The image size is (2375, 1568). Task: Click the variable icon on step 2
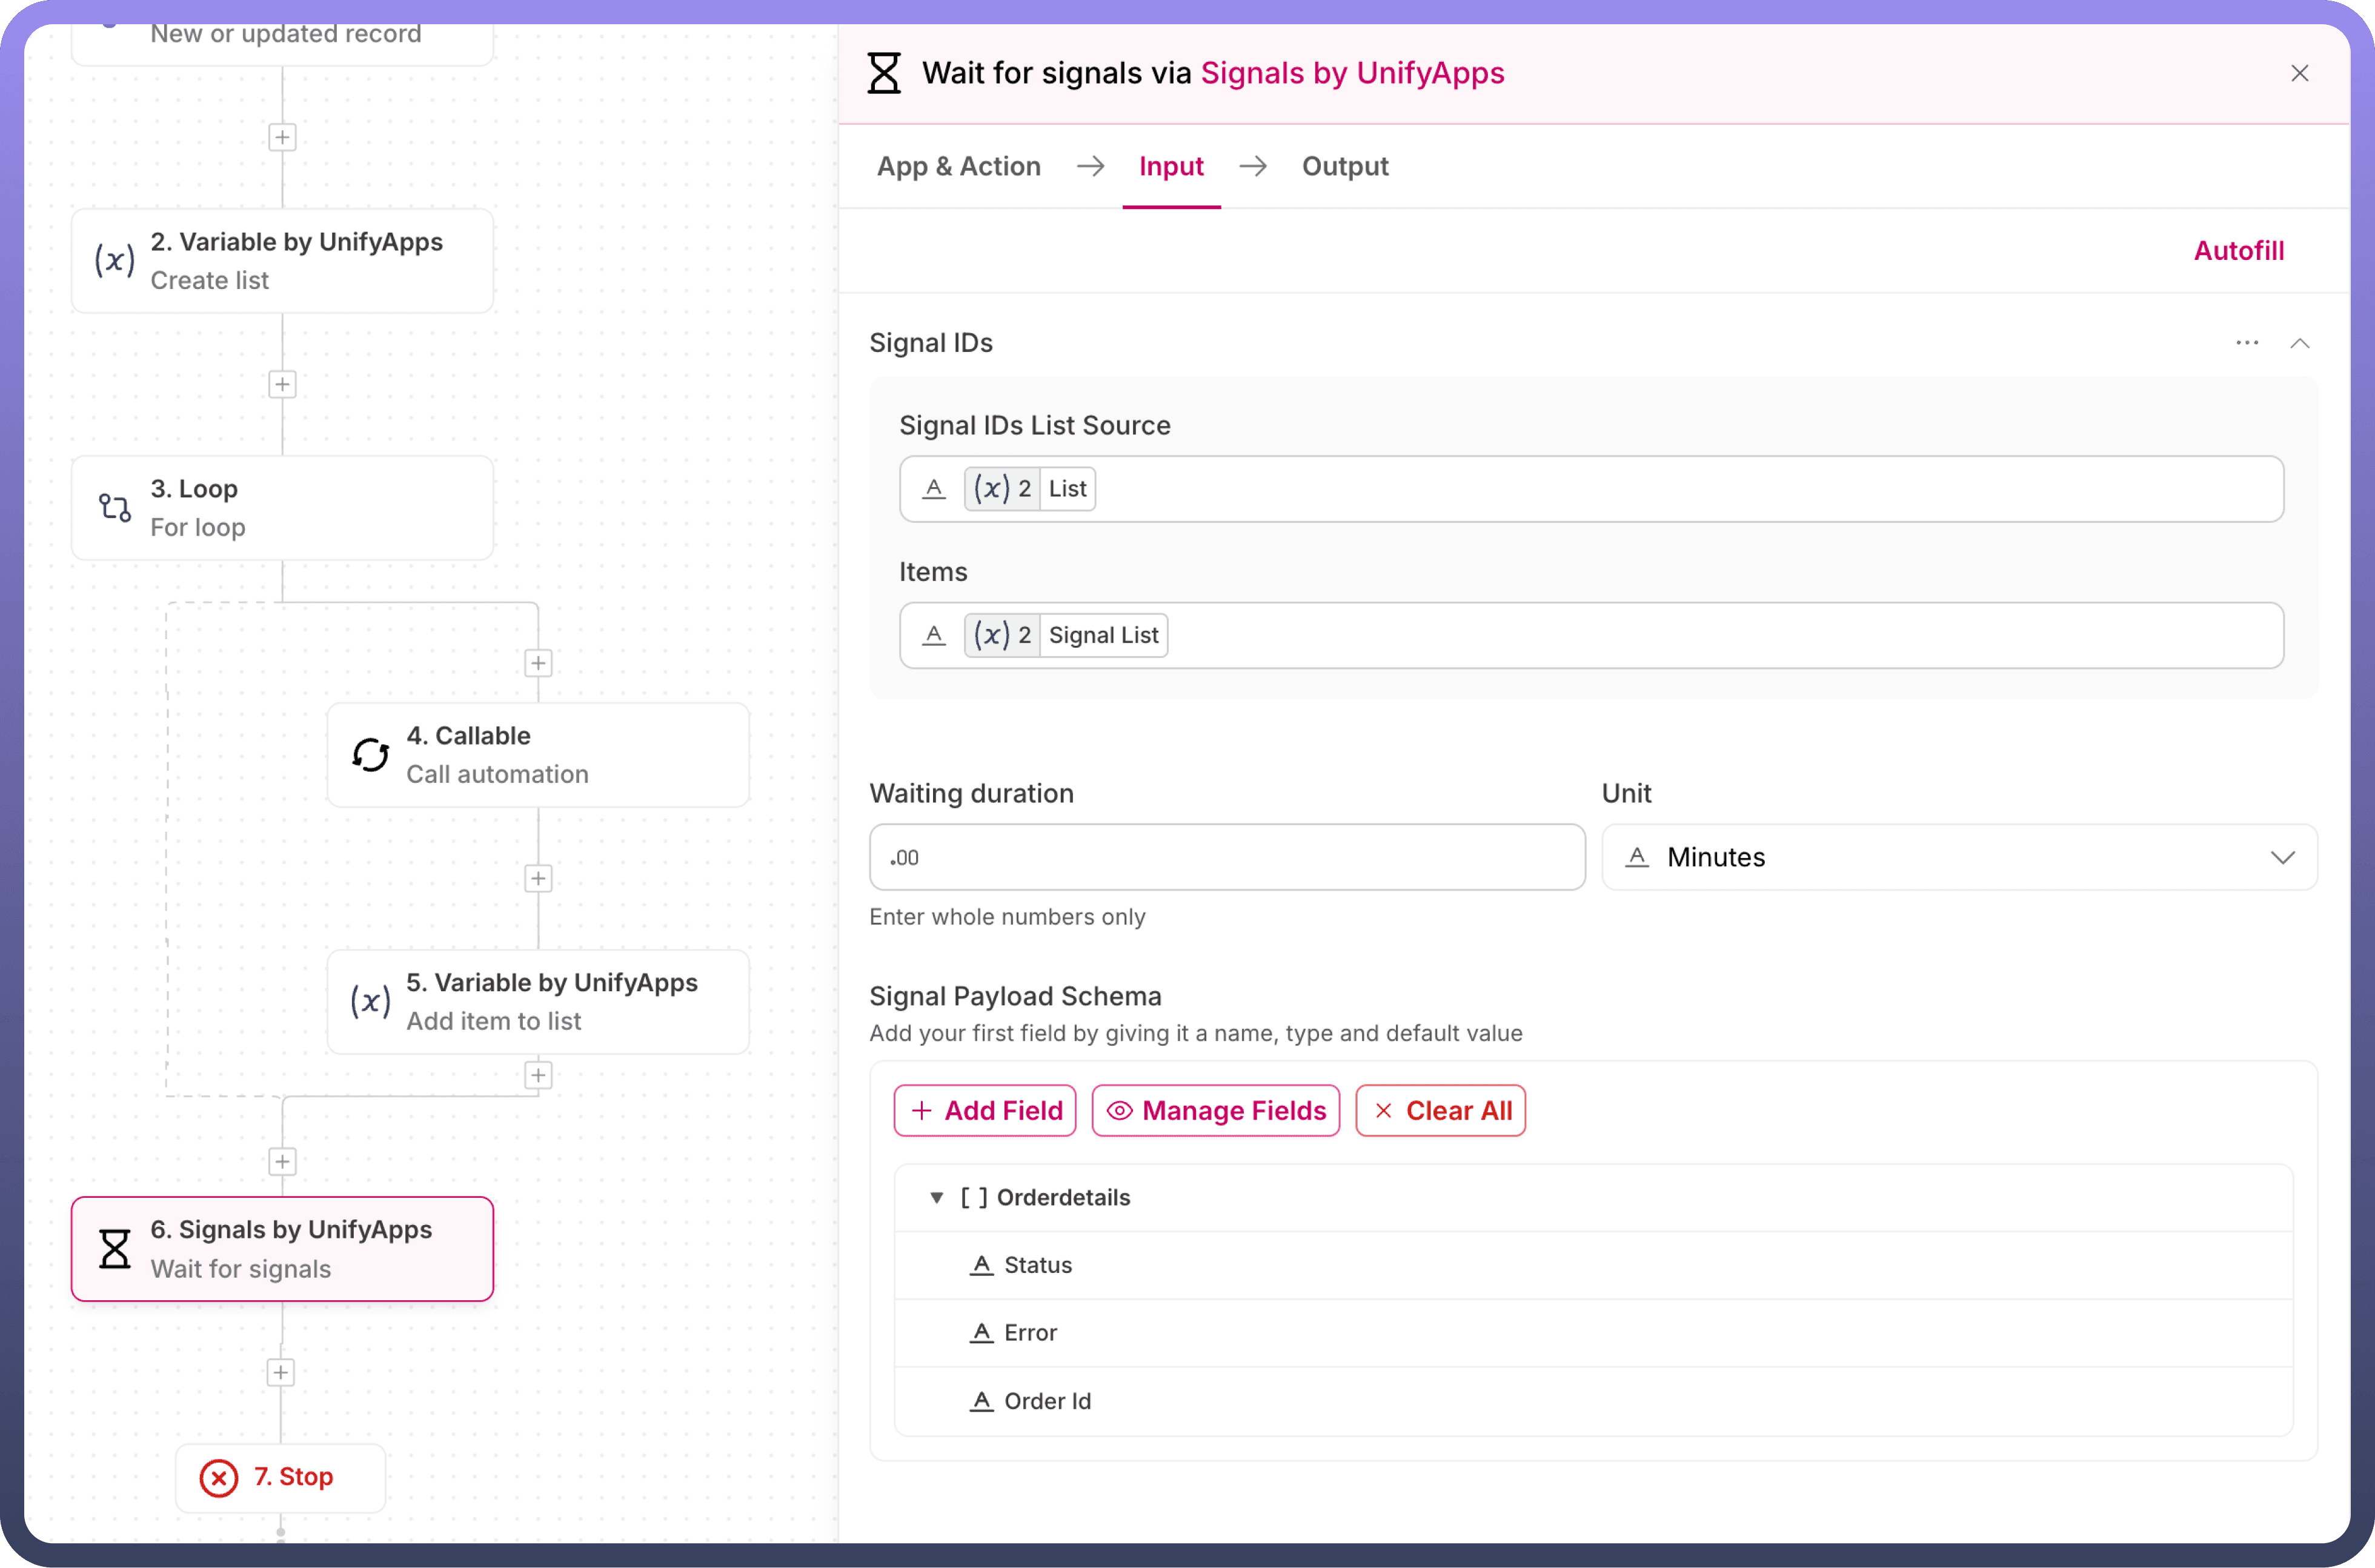pyautogui.click(x=115, y=261)
